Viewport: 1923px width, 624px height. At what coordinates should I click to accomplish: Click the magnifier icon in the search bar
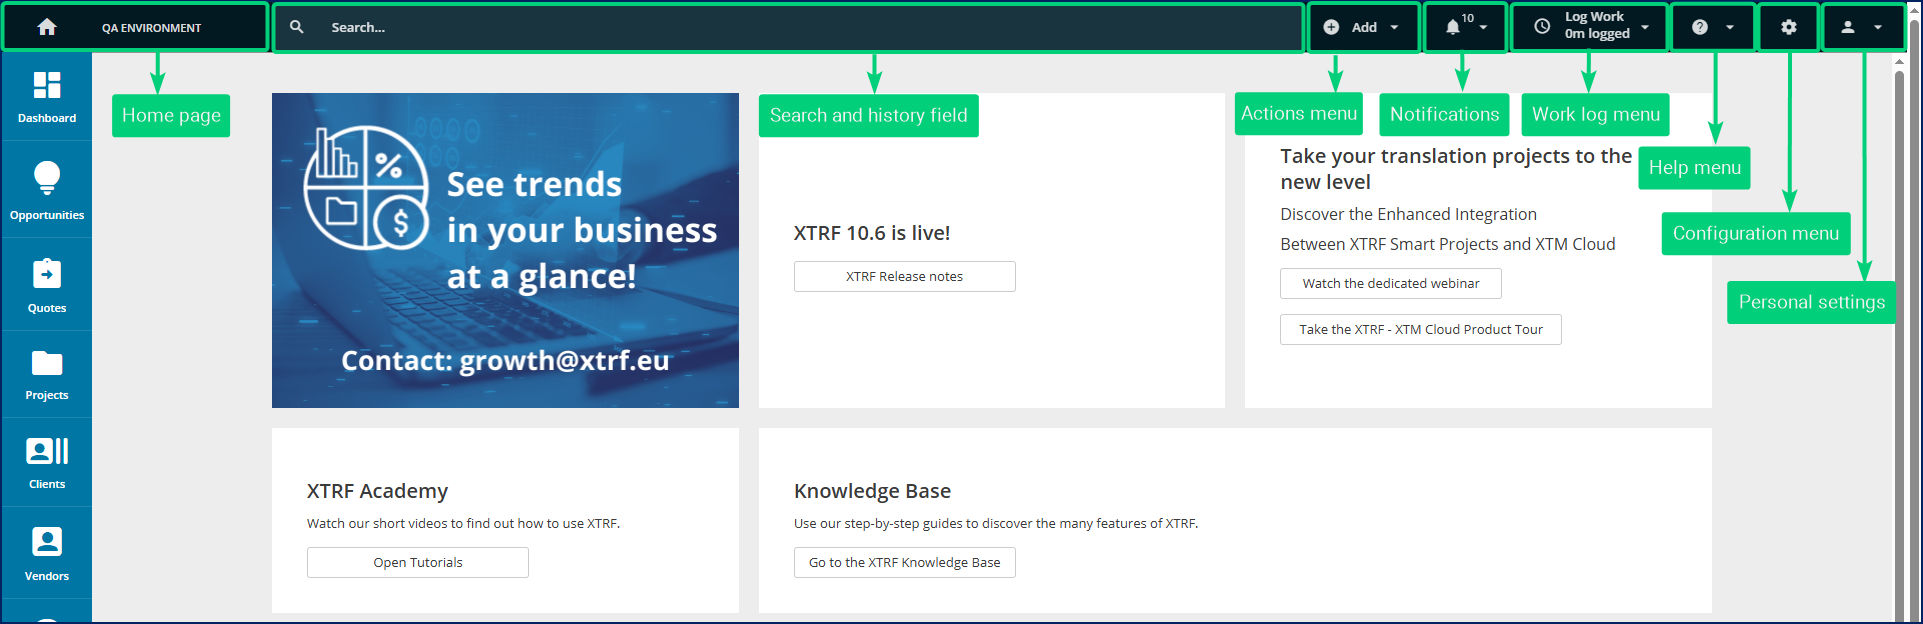coord(297,27)
